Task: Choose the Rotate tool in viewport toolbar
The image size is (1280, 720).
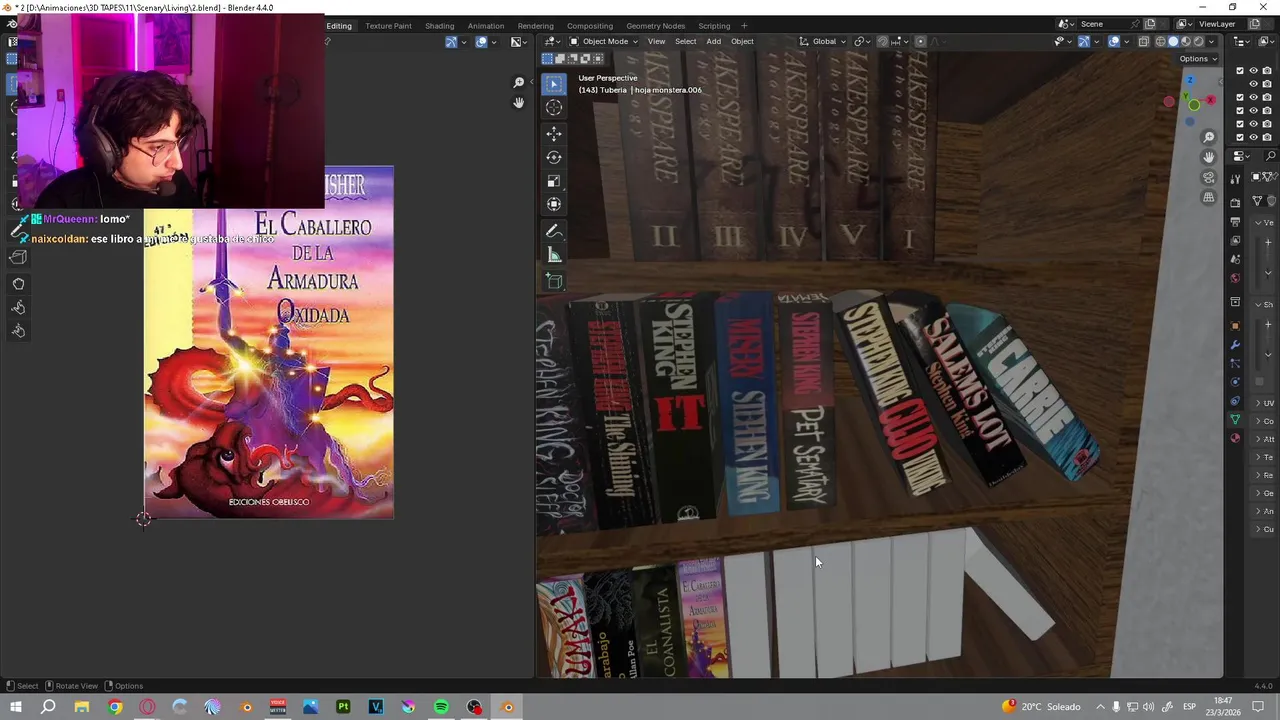Action: [x=554, y=157]
